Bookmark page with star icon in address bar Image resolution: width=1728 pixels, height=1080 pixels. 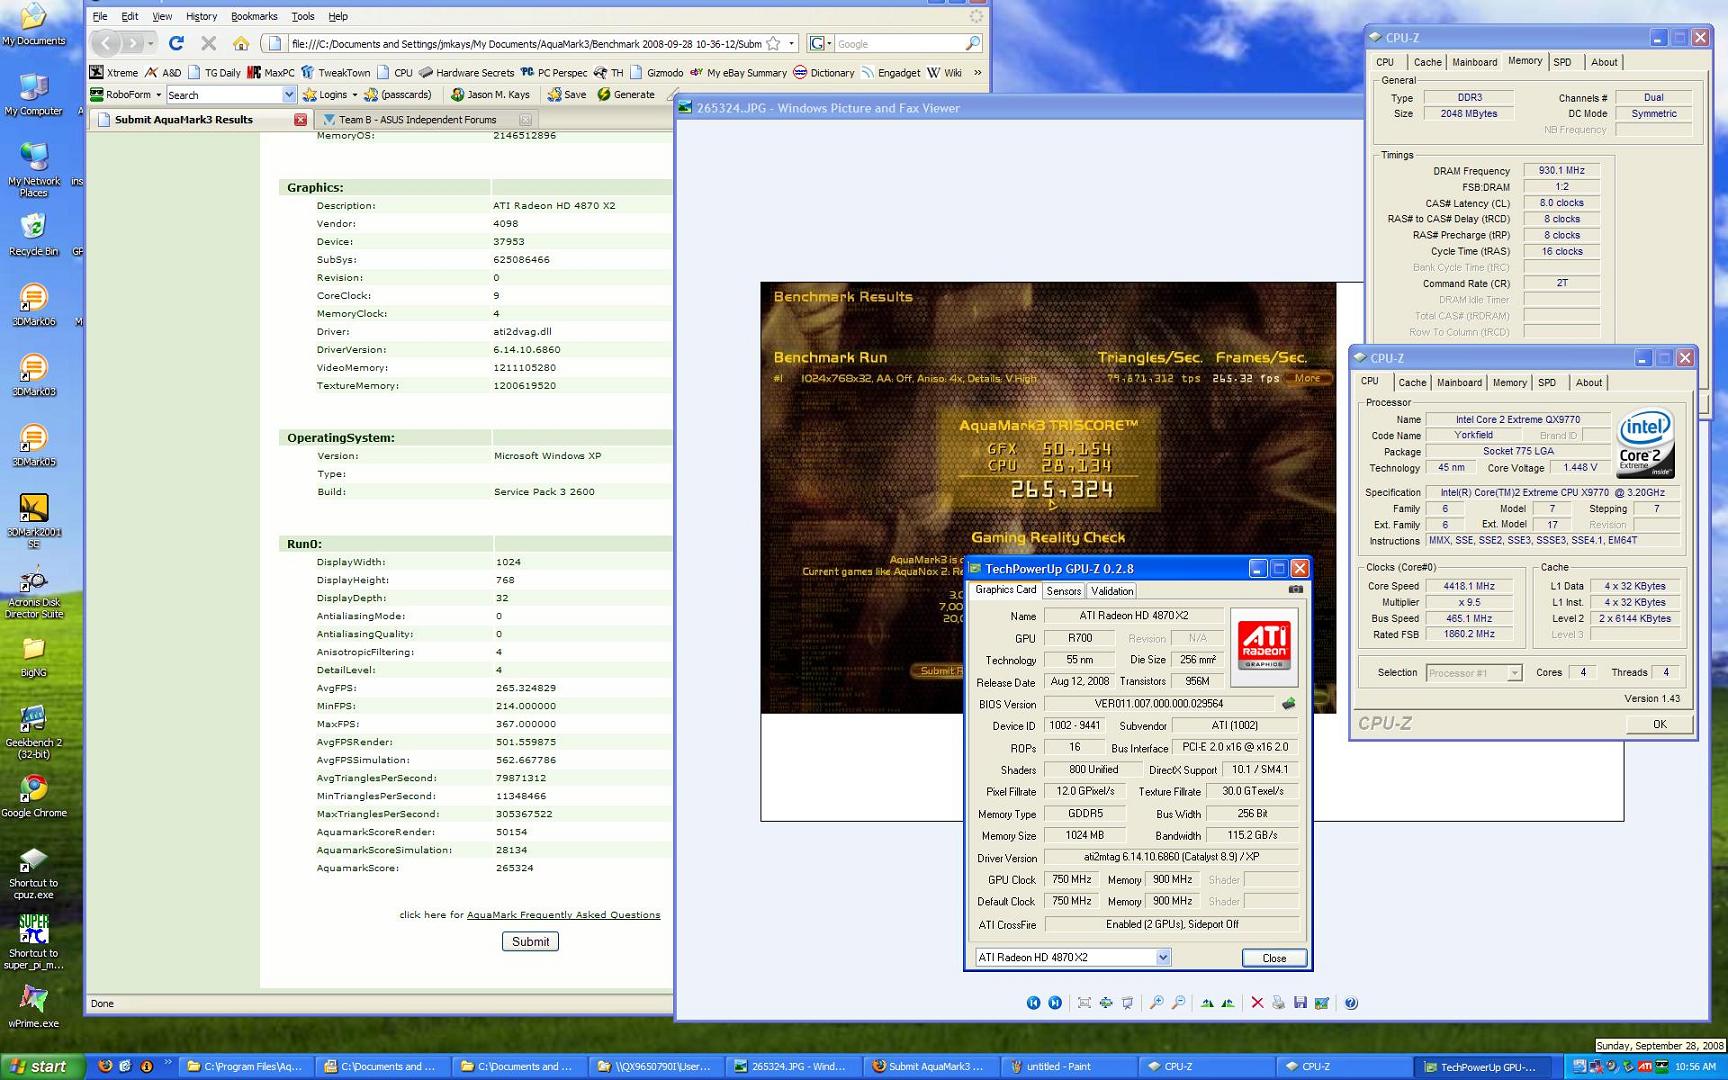tap(773, 44)
